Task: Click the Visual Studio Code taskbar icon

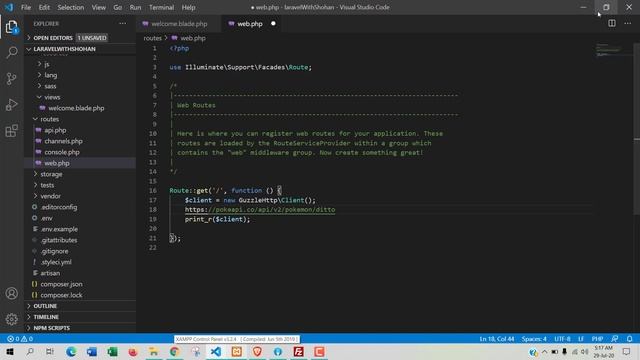Action: [x=216, y=351]
